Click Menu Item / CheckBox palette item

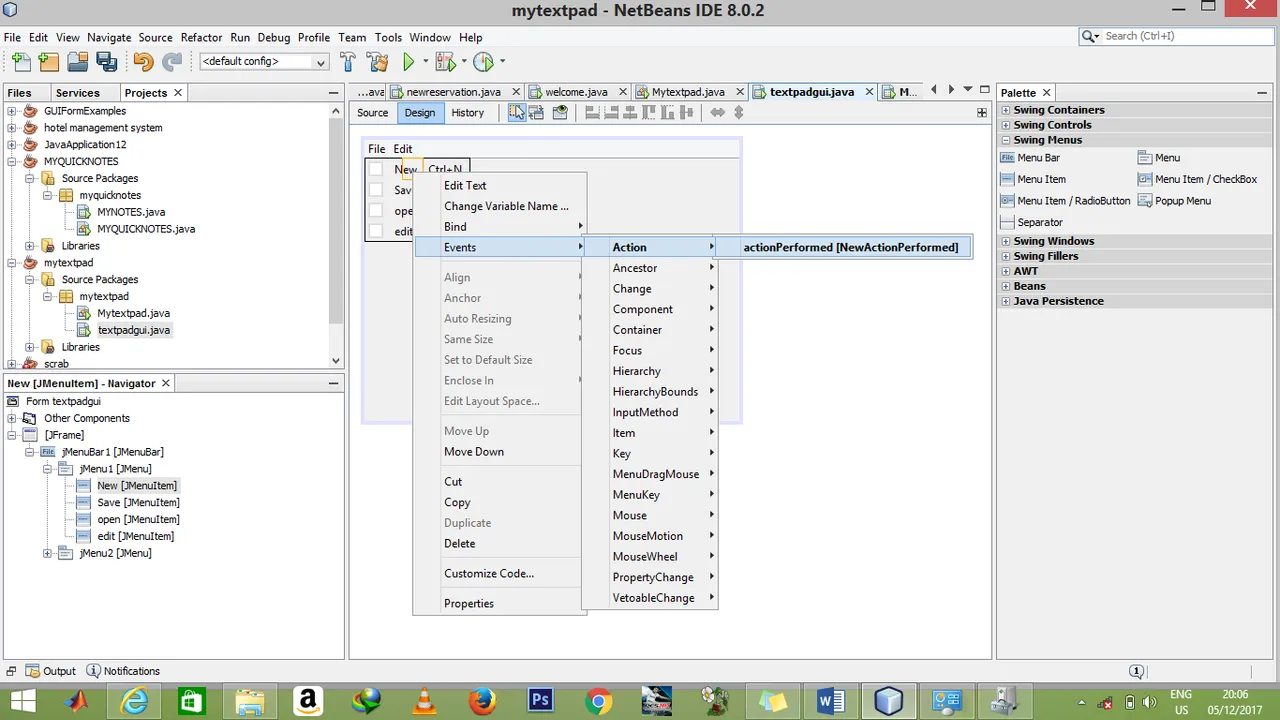[1198, 179]
